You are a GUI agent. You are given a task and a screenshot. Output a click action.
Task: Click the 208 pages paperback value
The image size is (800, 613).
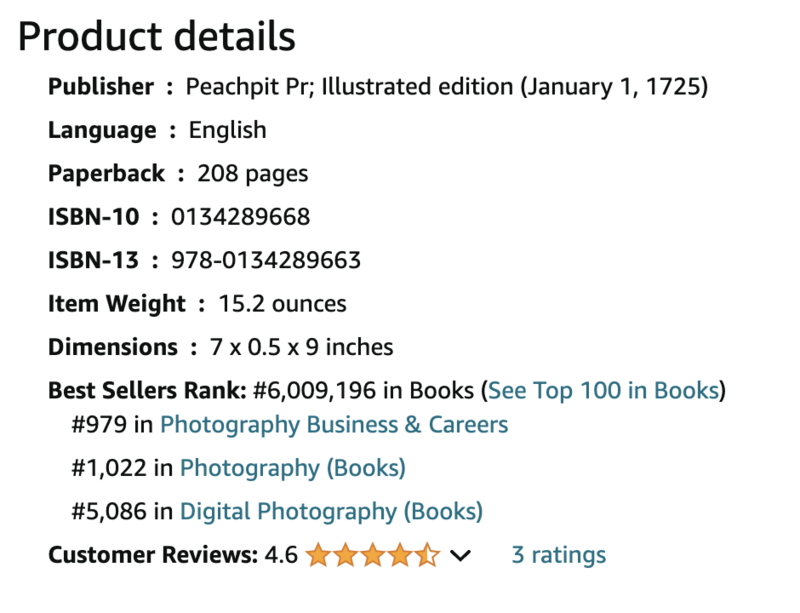tap(253, 174)
